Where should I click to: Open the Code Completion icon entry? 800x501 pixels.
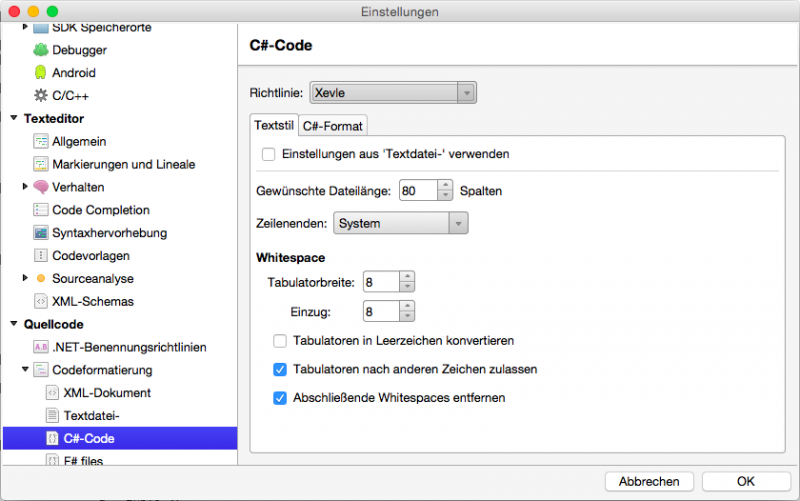41,210
